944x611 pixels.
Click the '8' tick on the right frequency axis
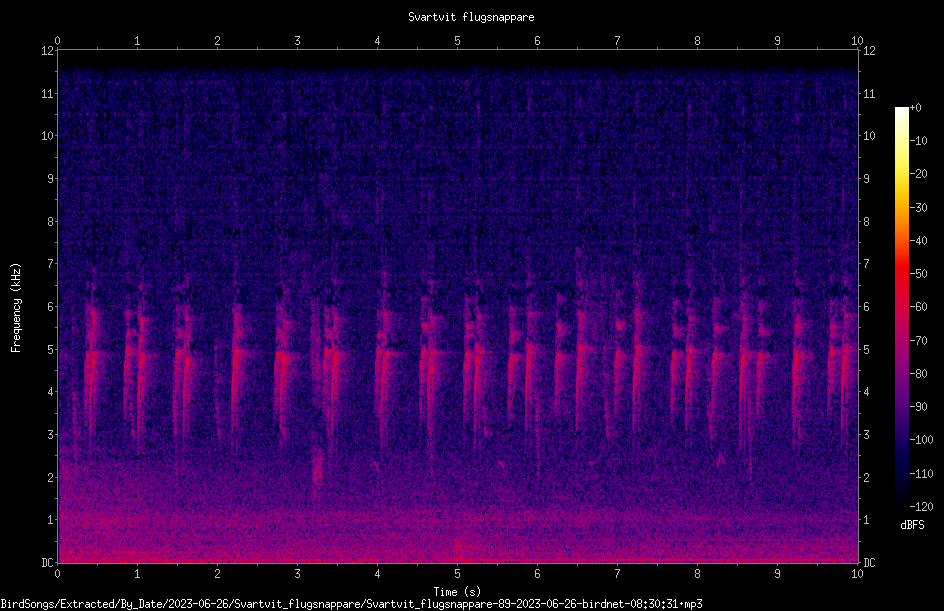[866, 222]
